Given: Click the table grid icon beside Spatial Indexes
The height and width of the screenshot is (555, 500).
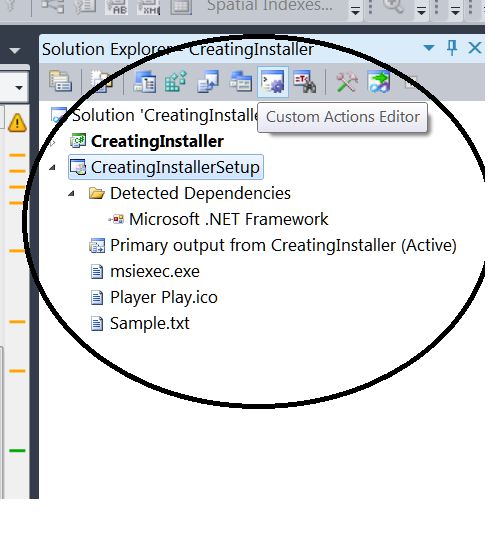Looking at the screenshot, I should point(181,7).
